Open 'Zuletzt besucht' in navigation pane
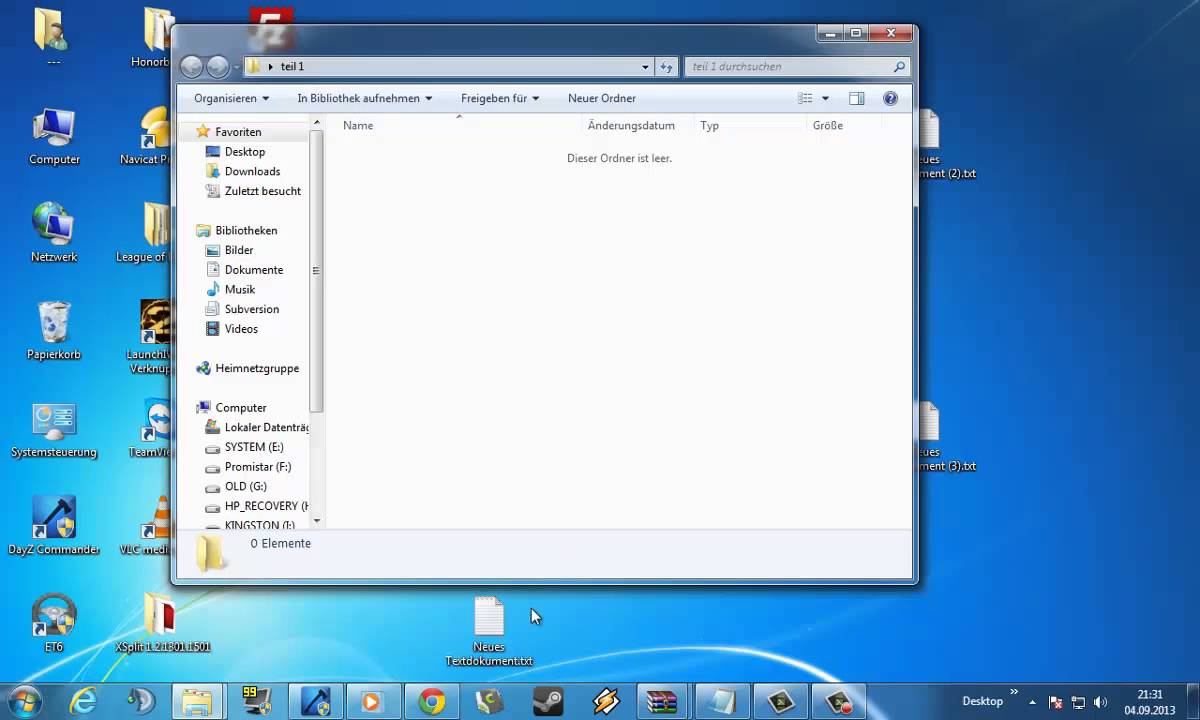This screenshot has width=1200, height=720. [262, 191]
